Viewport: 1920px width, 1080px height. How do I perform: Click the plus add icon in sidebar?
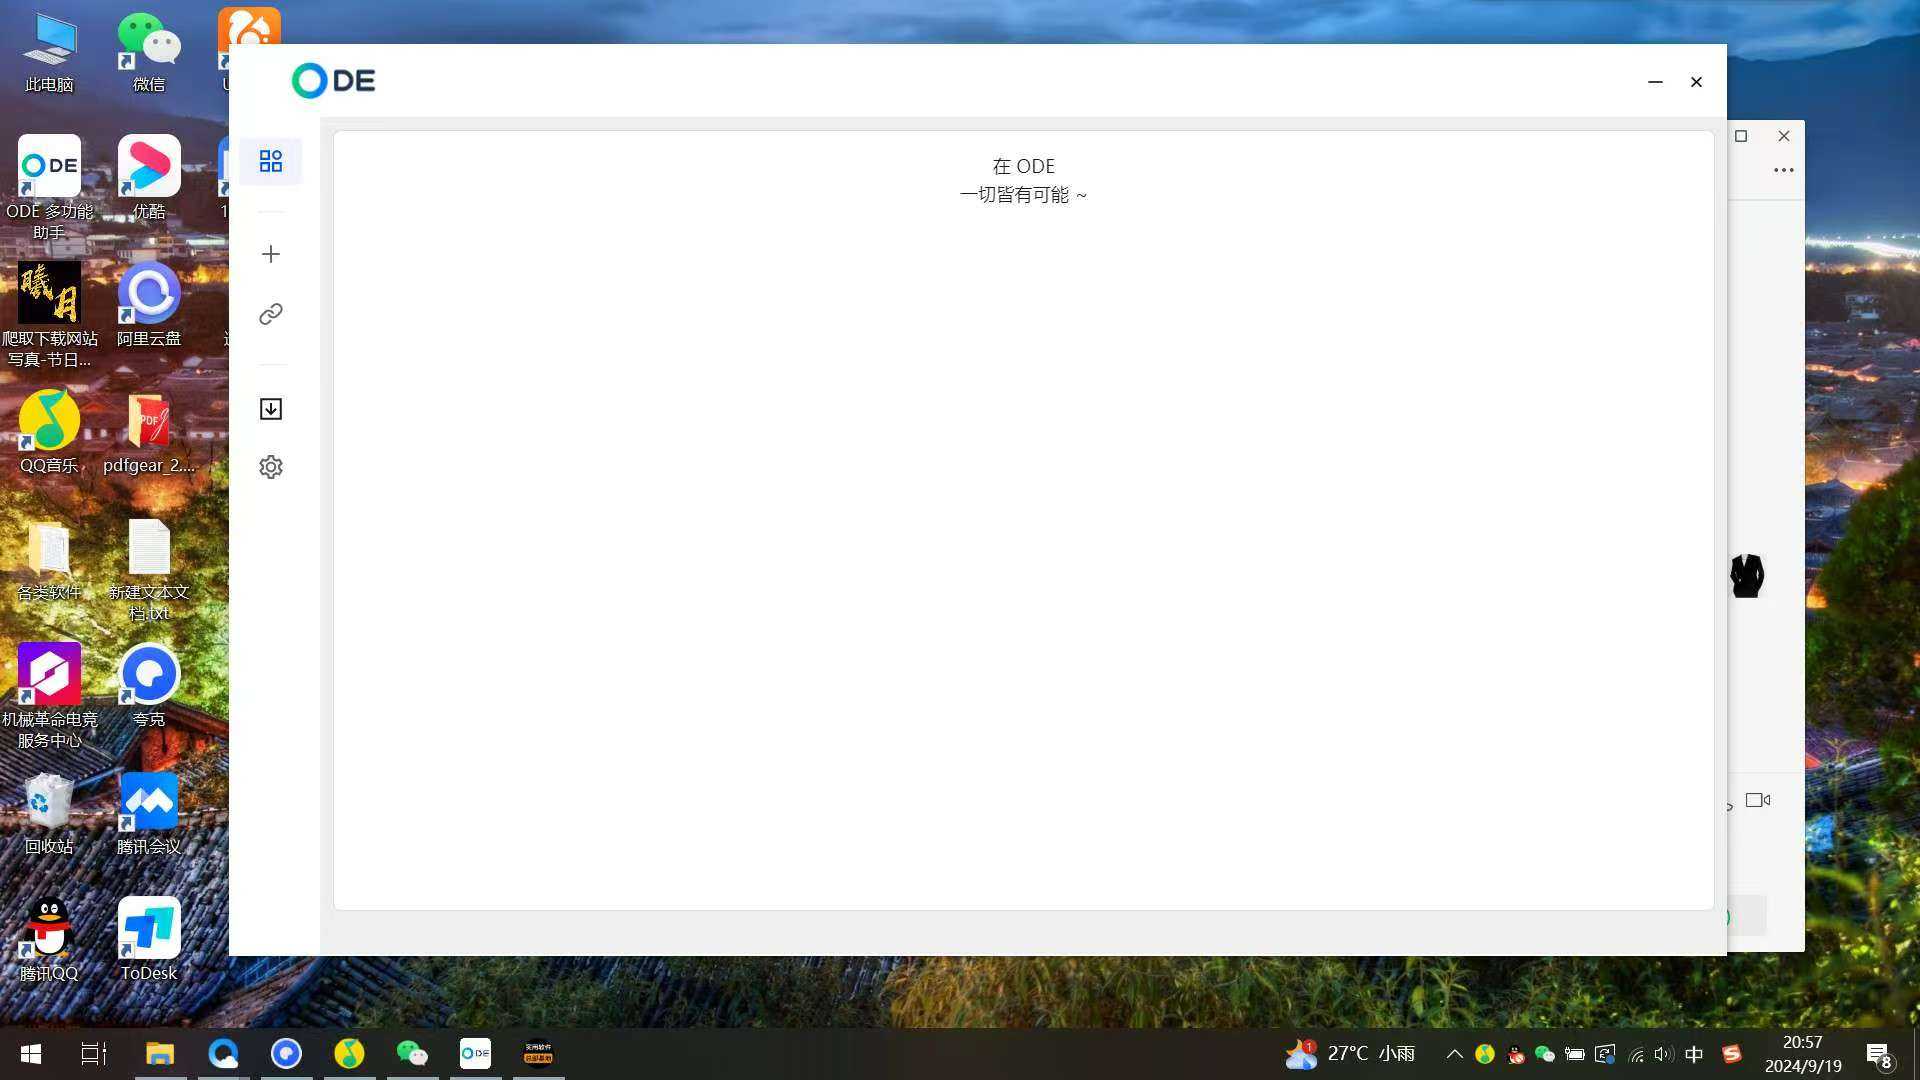[270, 254]
